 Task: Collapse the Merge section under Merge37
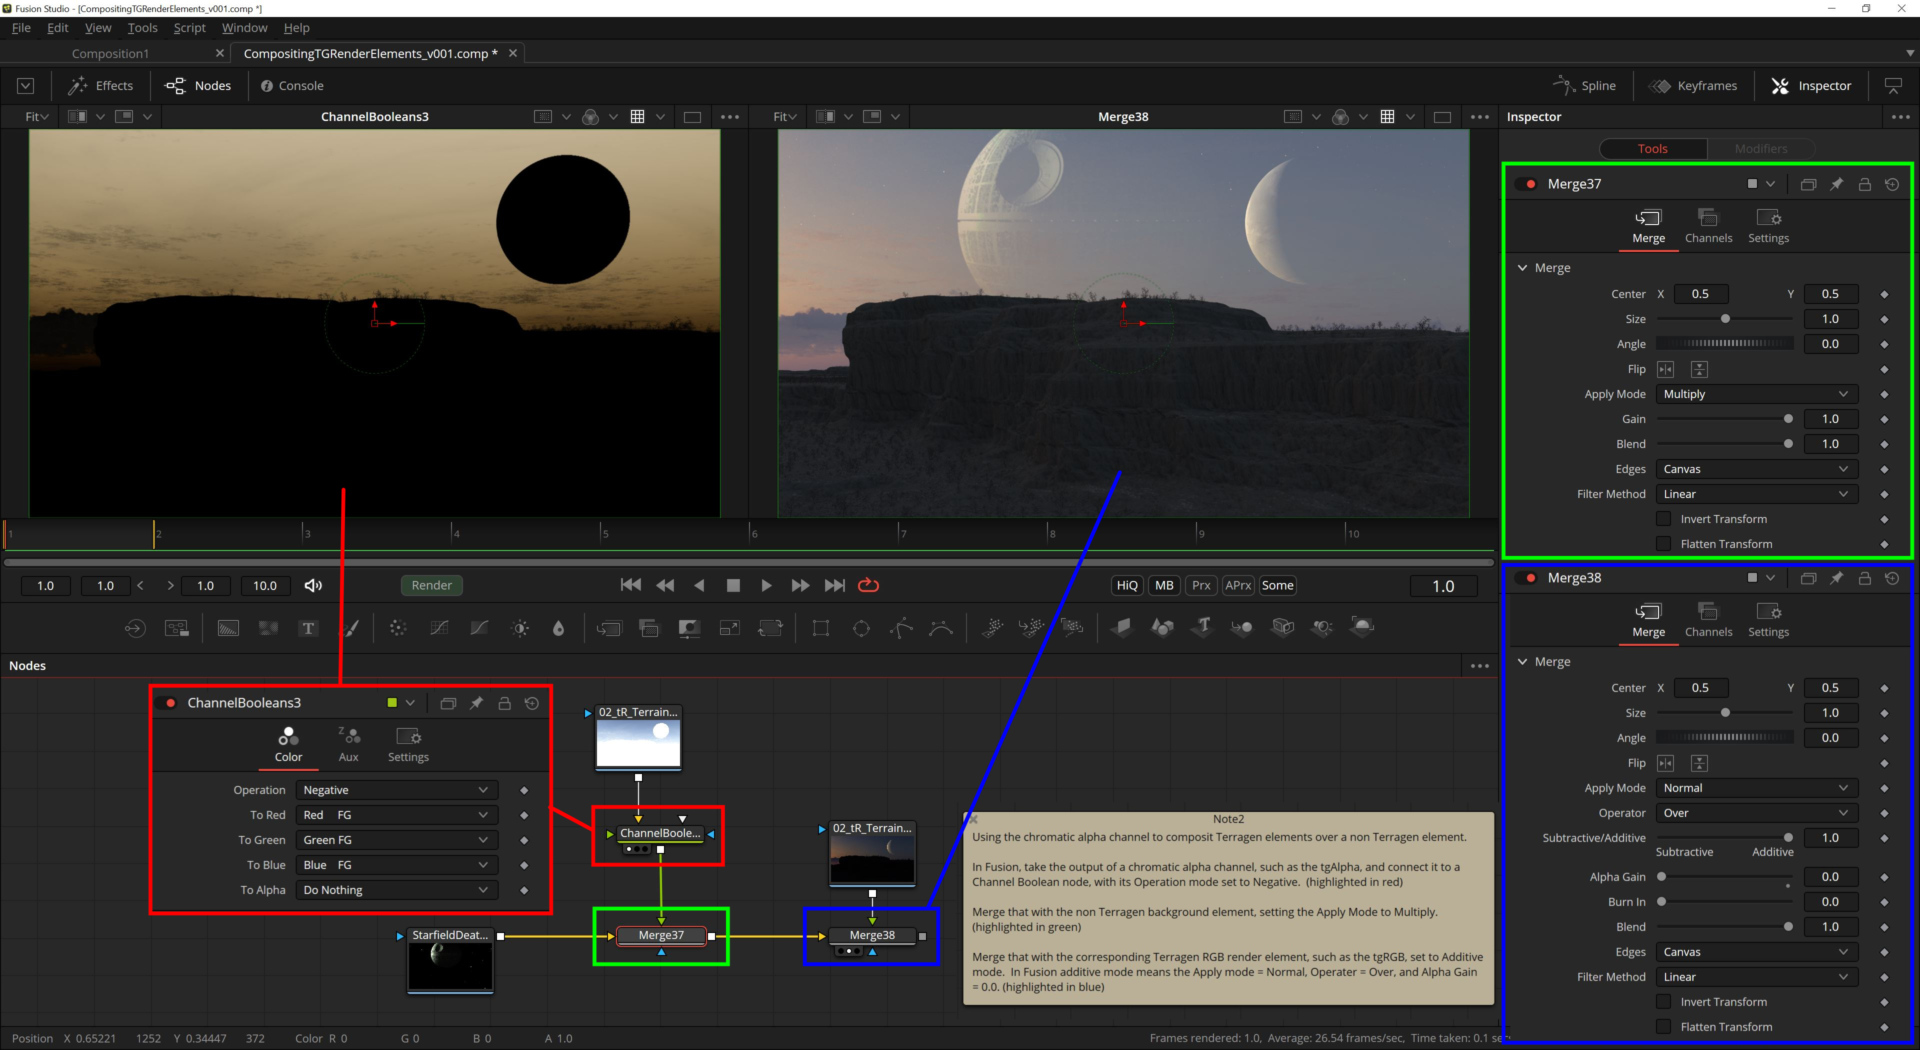pyautogui.click(x=1522, y=268)
